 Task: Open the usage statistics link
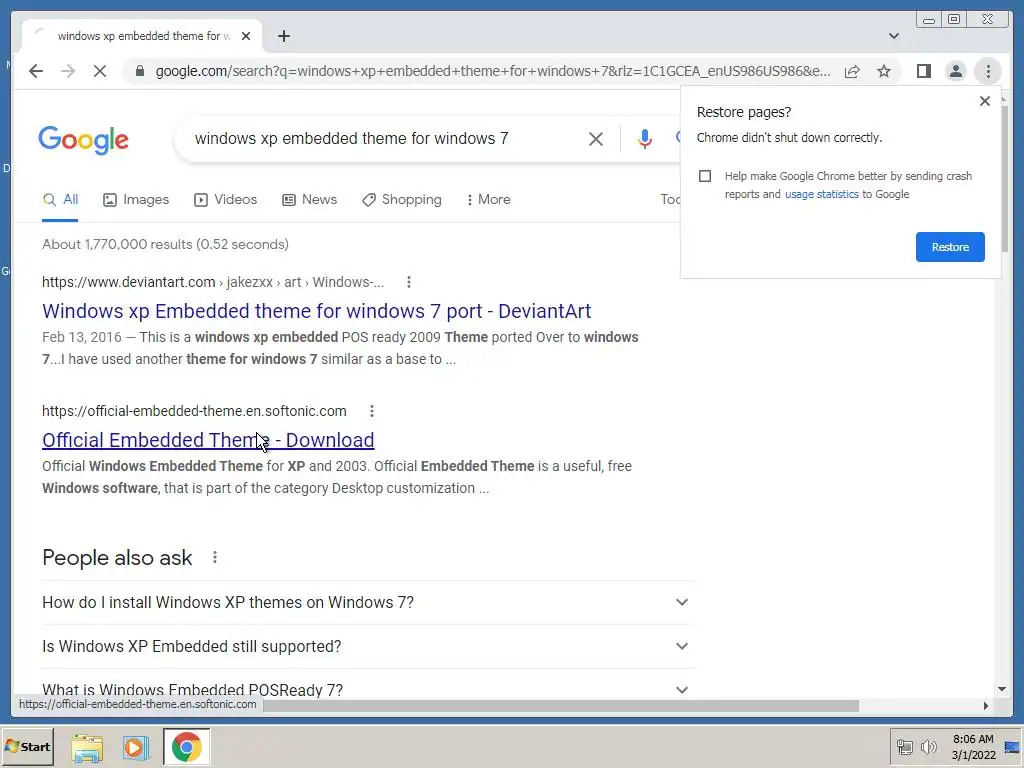(822, 194)
